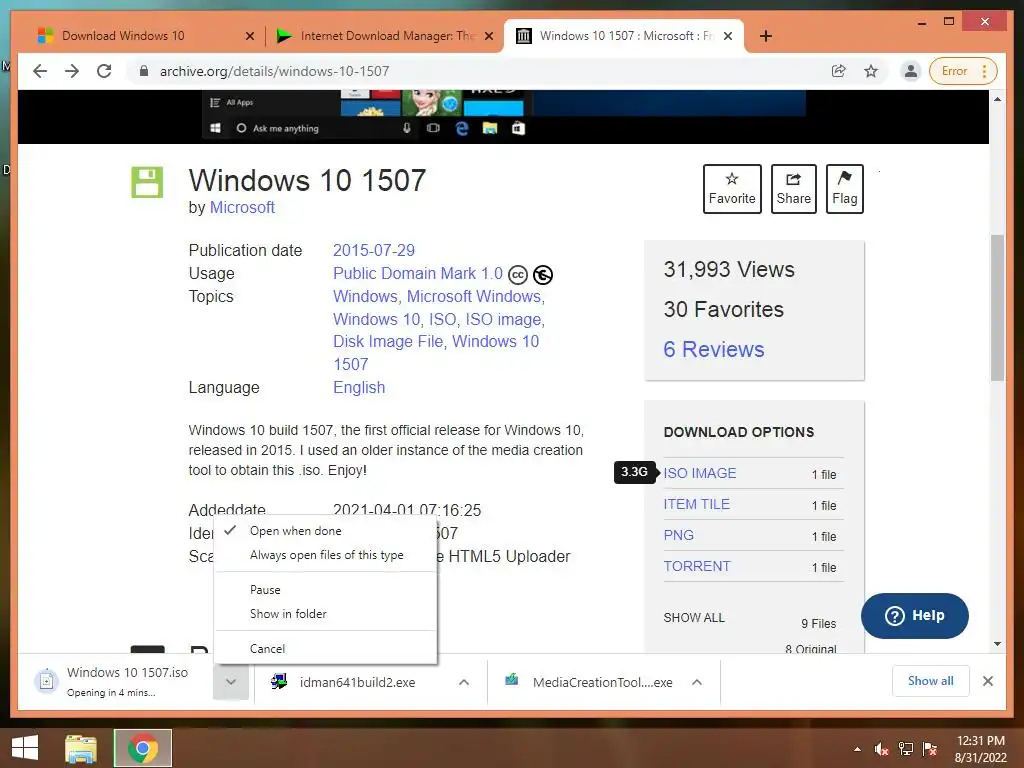Screen dimensions: 1024x768
Task: Open the Disk Image File topic link
Action: (388, 342)
